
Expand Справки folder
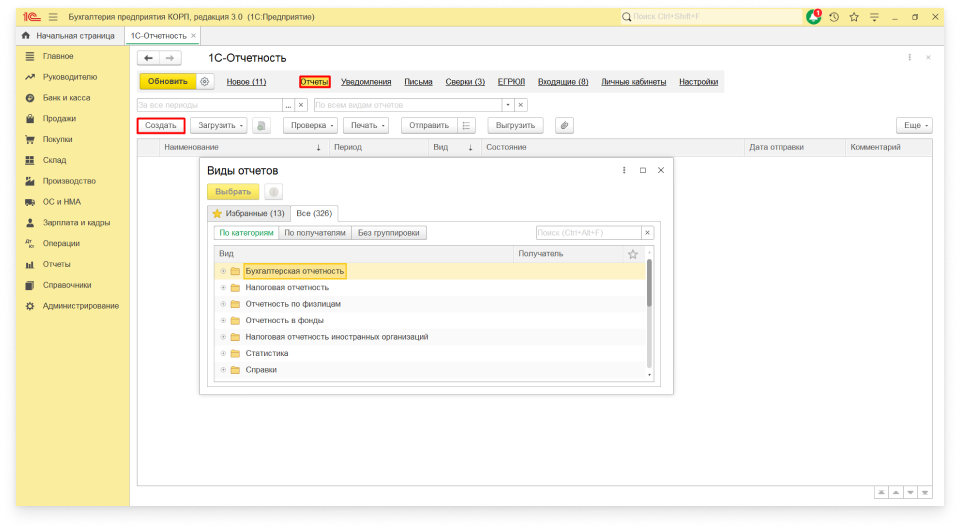pos(223,370)
